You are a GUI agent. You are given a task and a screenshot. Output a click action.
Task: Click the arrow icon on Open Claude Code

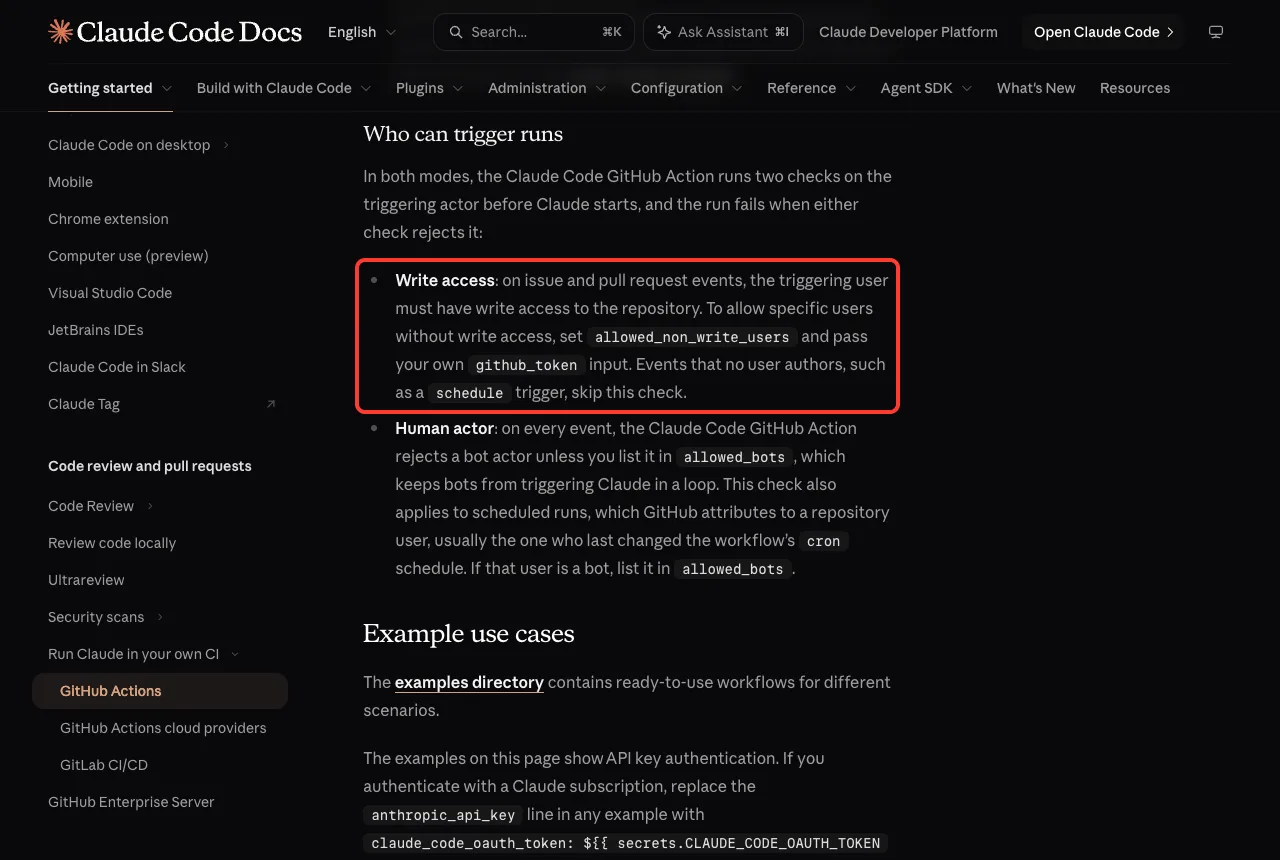(x=1170, y=32)
